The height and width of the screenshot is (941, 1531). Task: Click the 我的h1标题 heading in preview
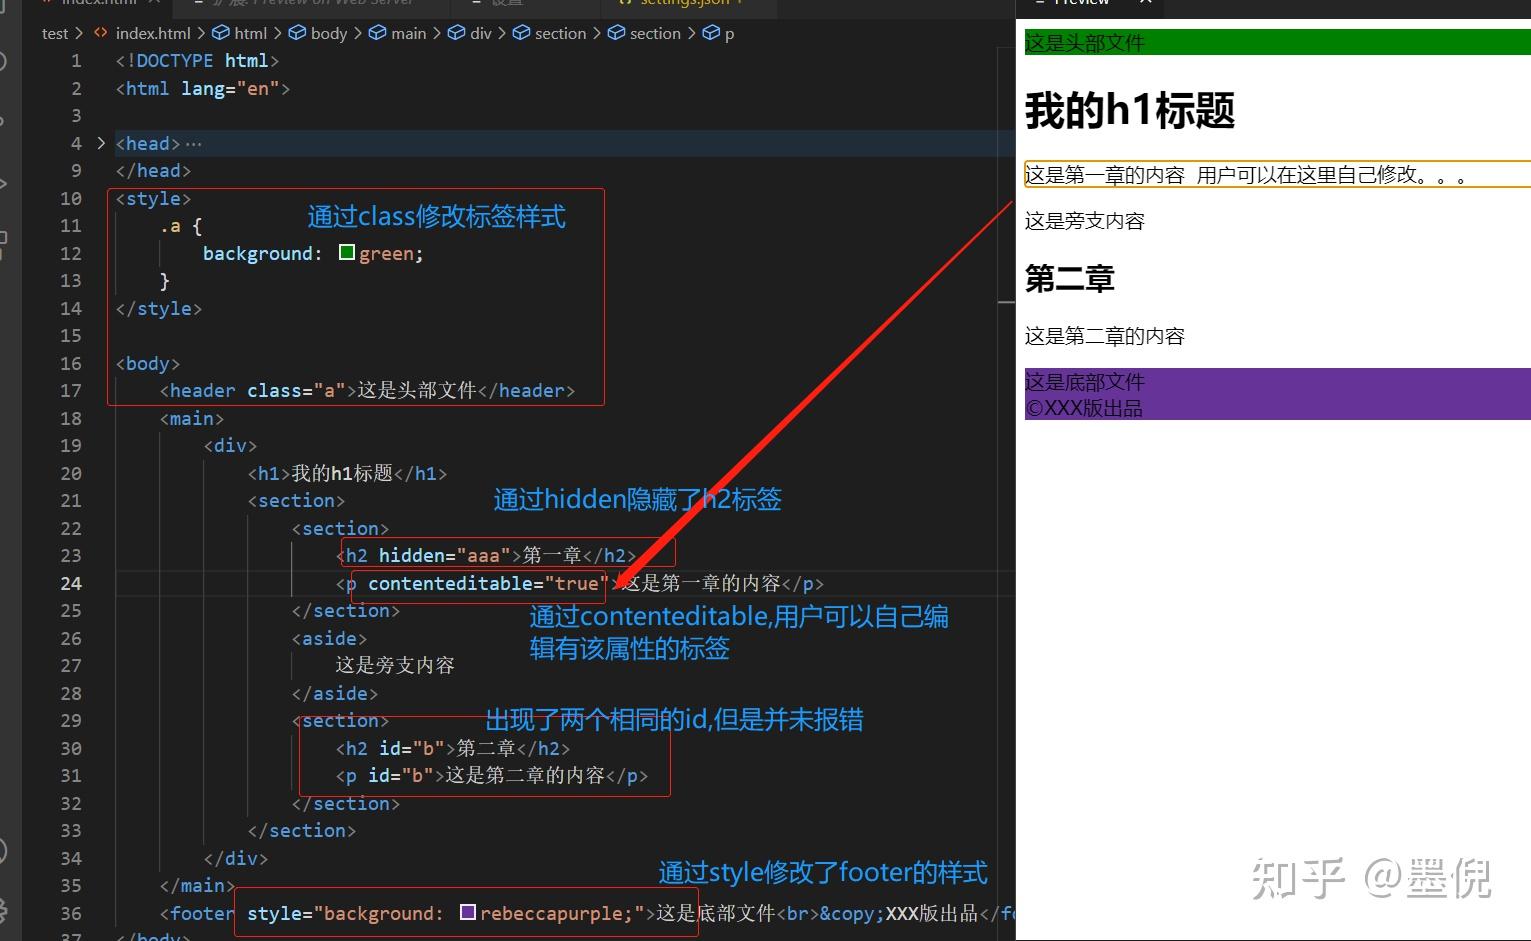[x=1130, y=110]
